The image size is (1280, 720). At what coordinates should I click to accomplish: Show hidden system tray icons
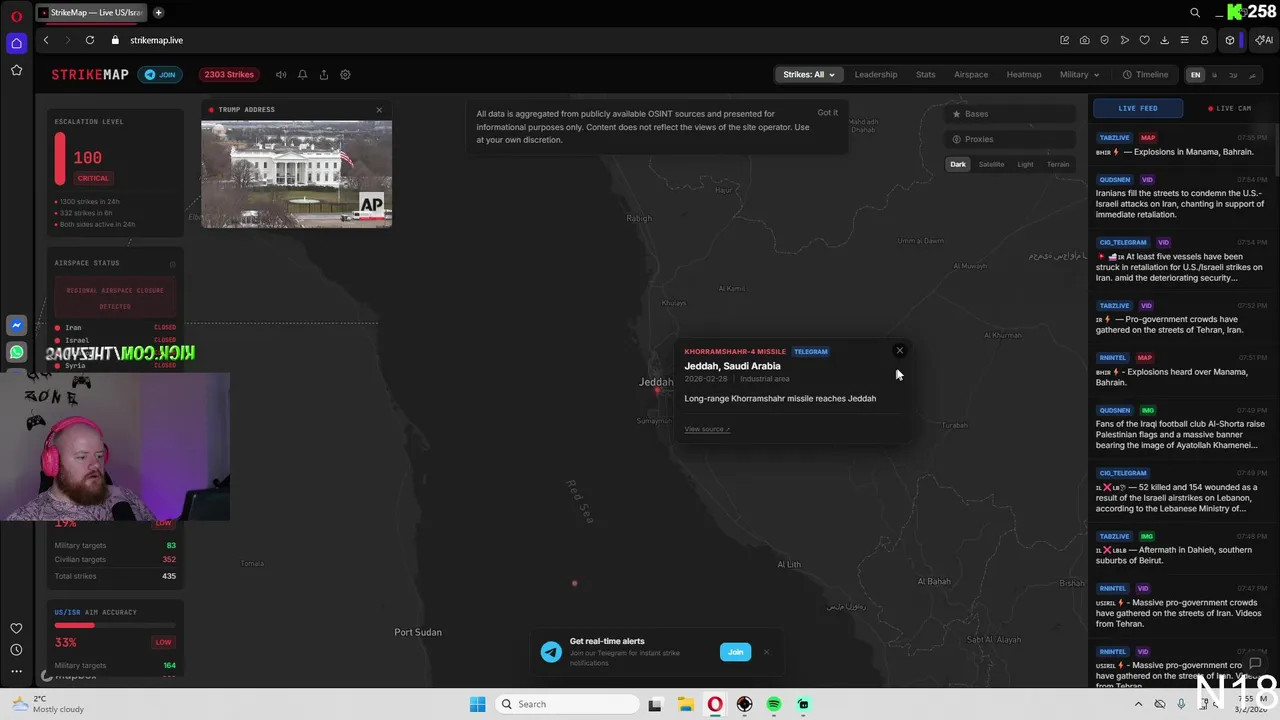pos(1138,704)
